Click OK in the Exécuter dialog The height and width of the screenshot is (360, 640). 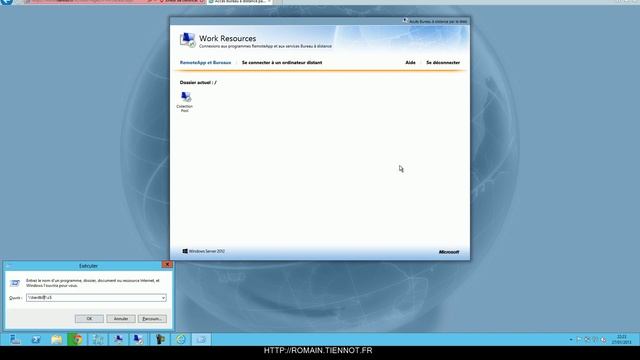pyautogui.click(x=89, y=318)
